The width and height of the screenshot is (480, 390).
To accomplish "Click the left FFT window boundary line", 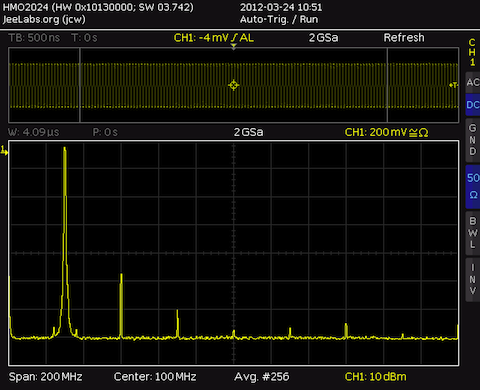I will pyautogui.click(x=80, y=85).
